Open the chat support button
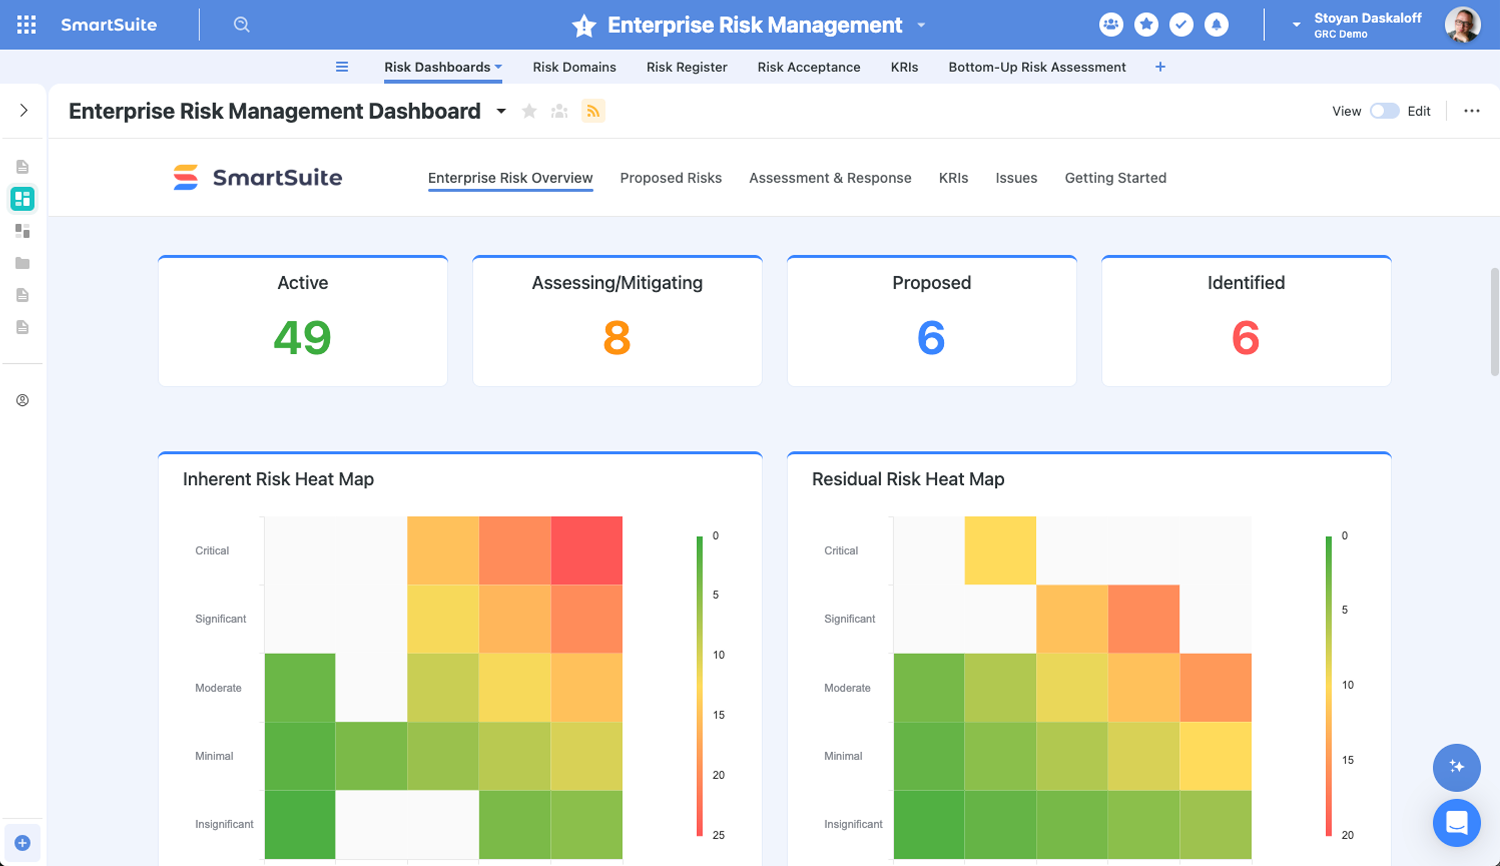 coord(1457,823)
